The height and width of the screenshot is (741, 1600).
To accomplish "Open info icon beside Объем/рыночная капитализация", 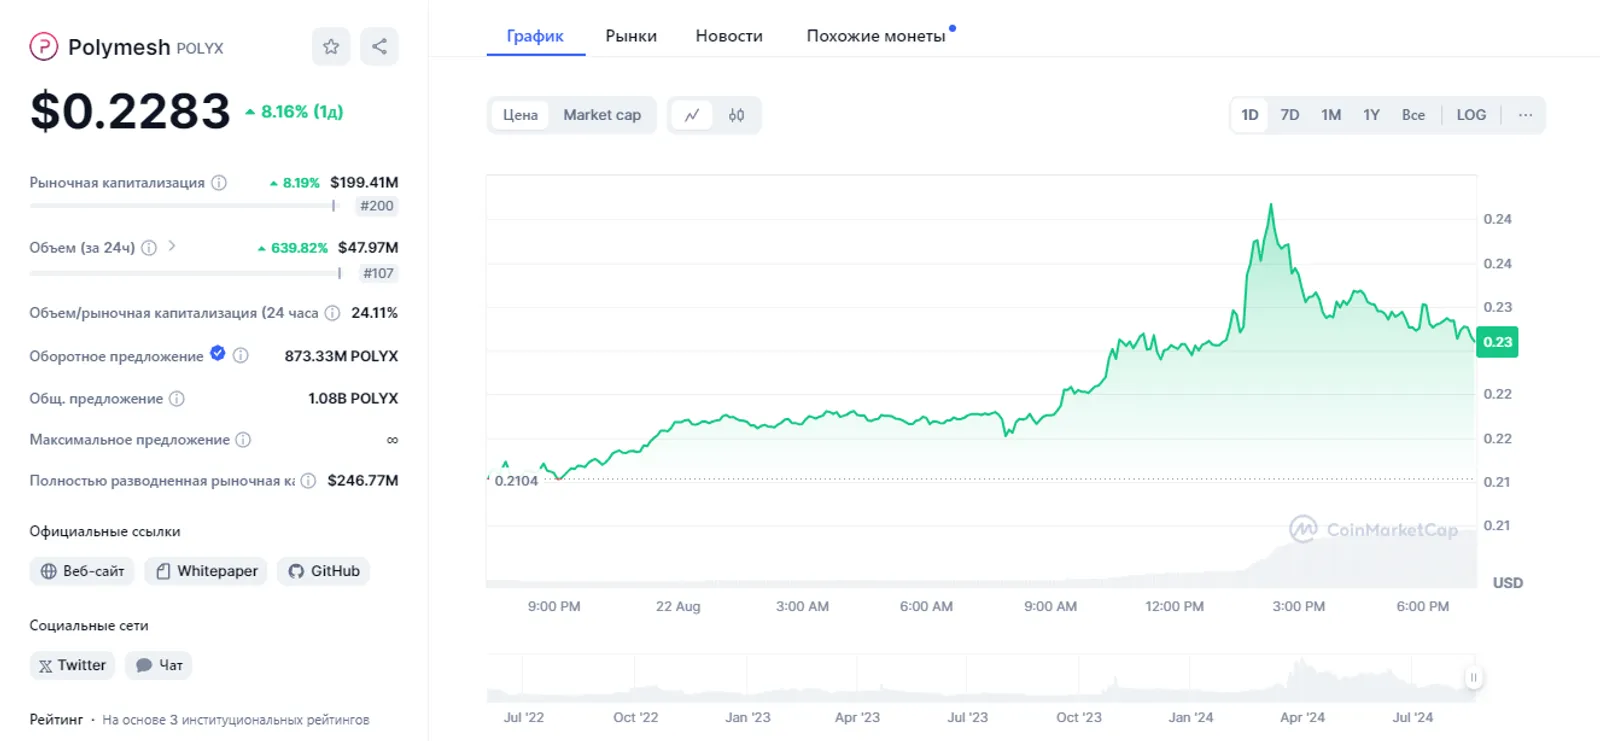I will tap(332, 313).
